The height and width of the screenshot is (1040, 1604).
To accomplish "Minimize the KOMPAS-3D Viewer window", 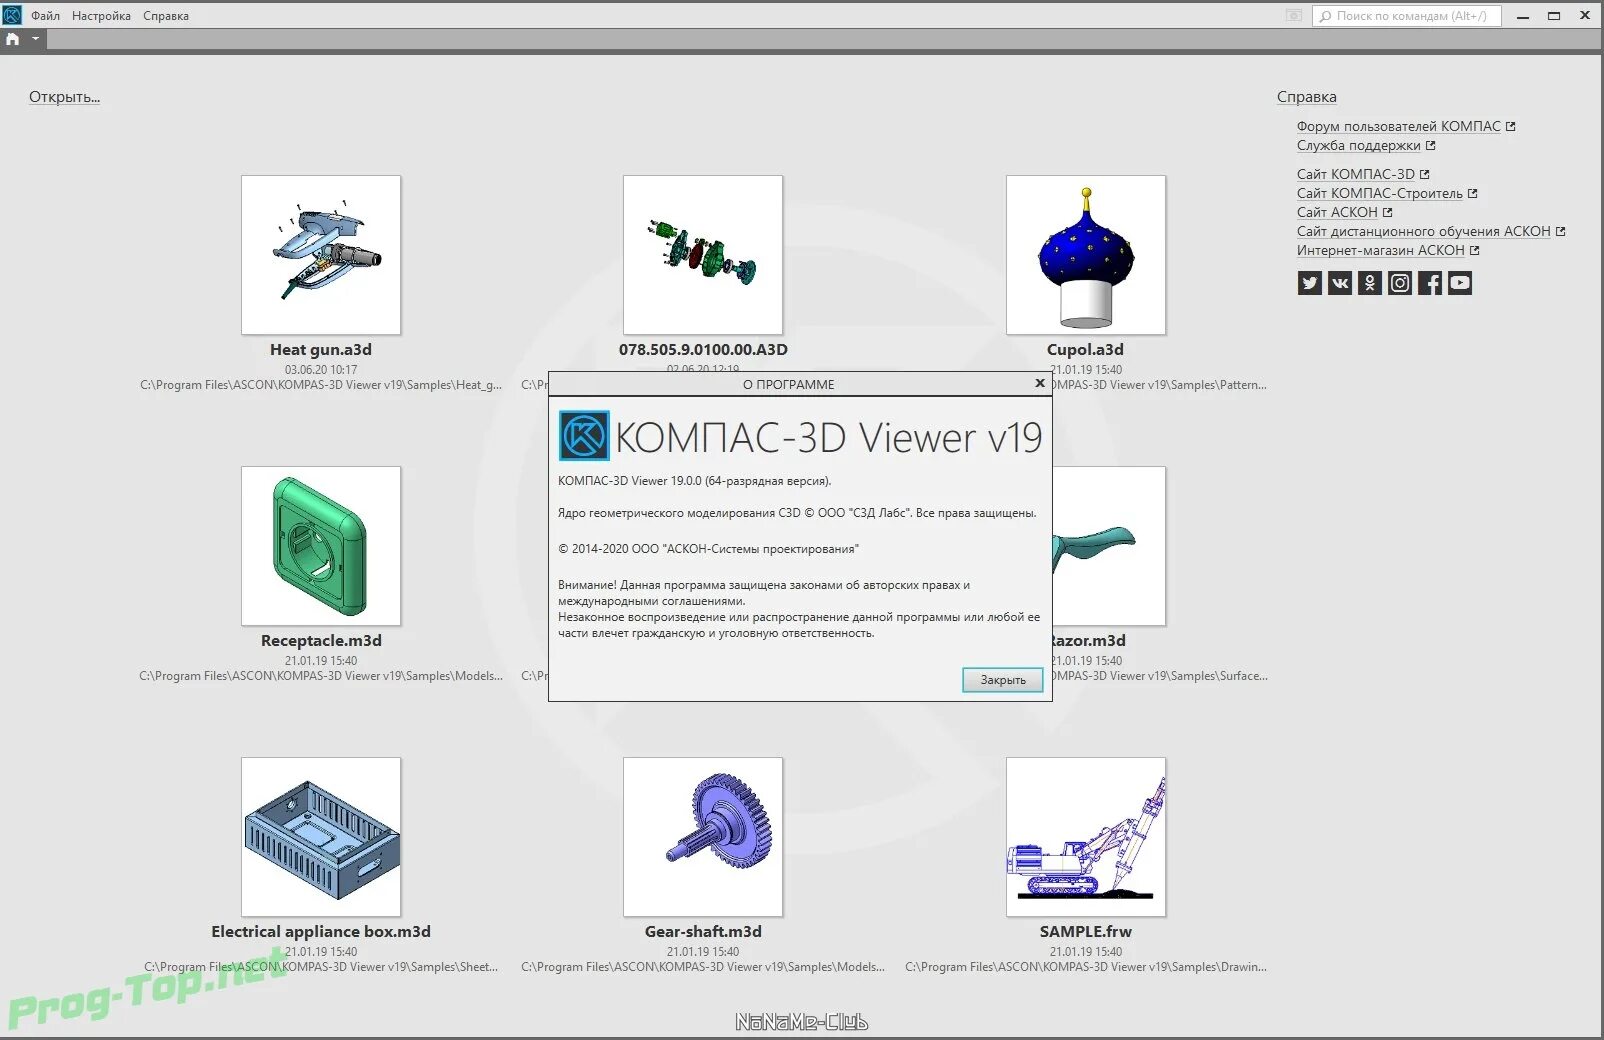I will point(1523,16).
